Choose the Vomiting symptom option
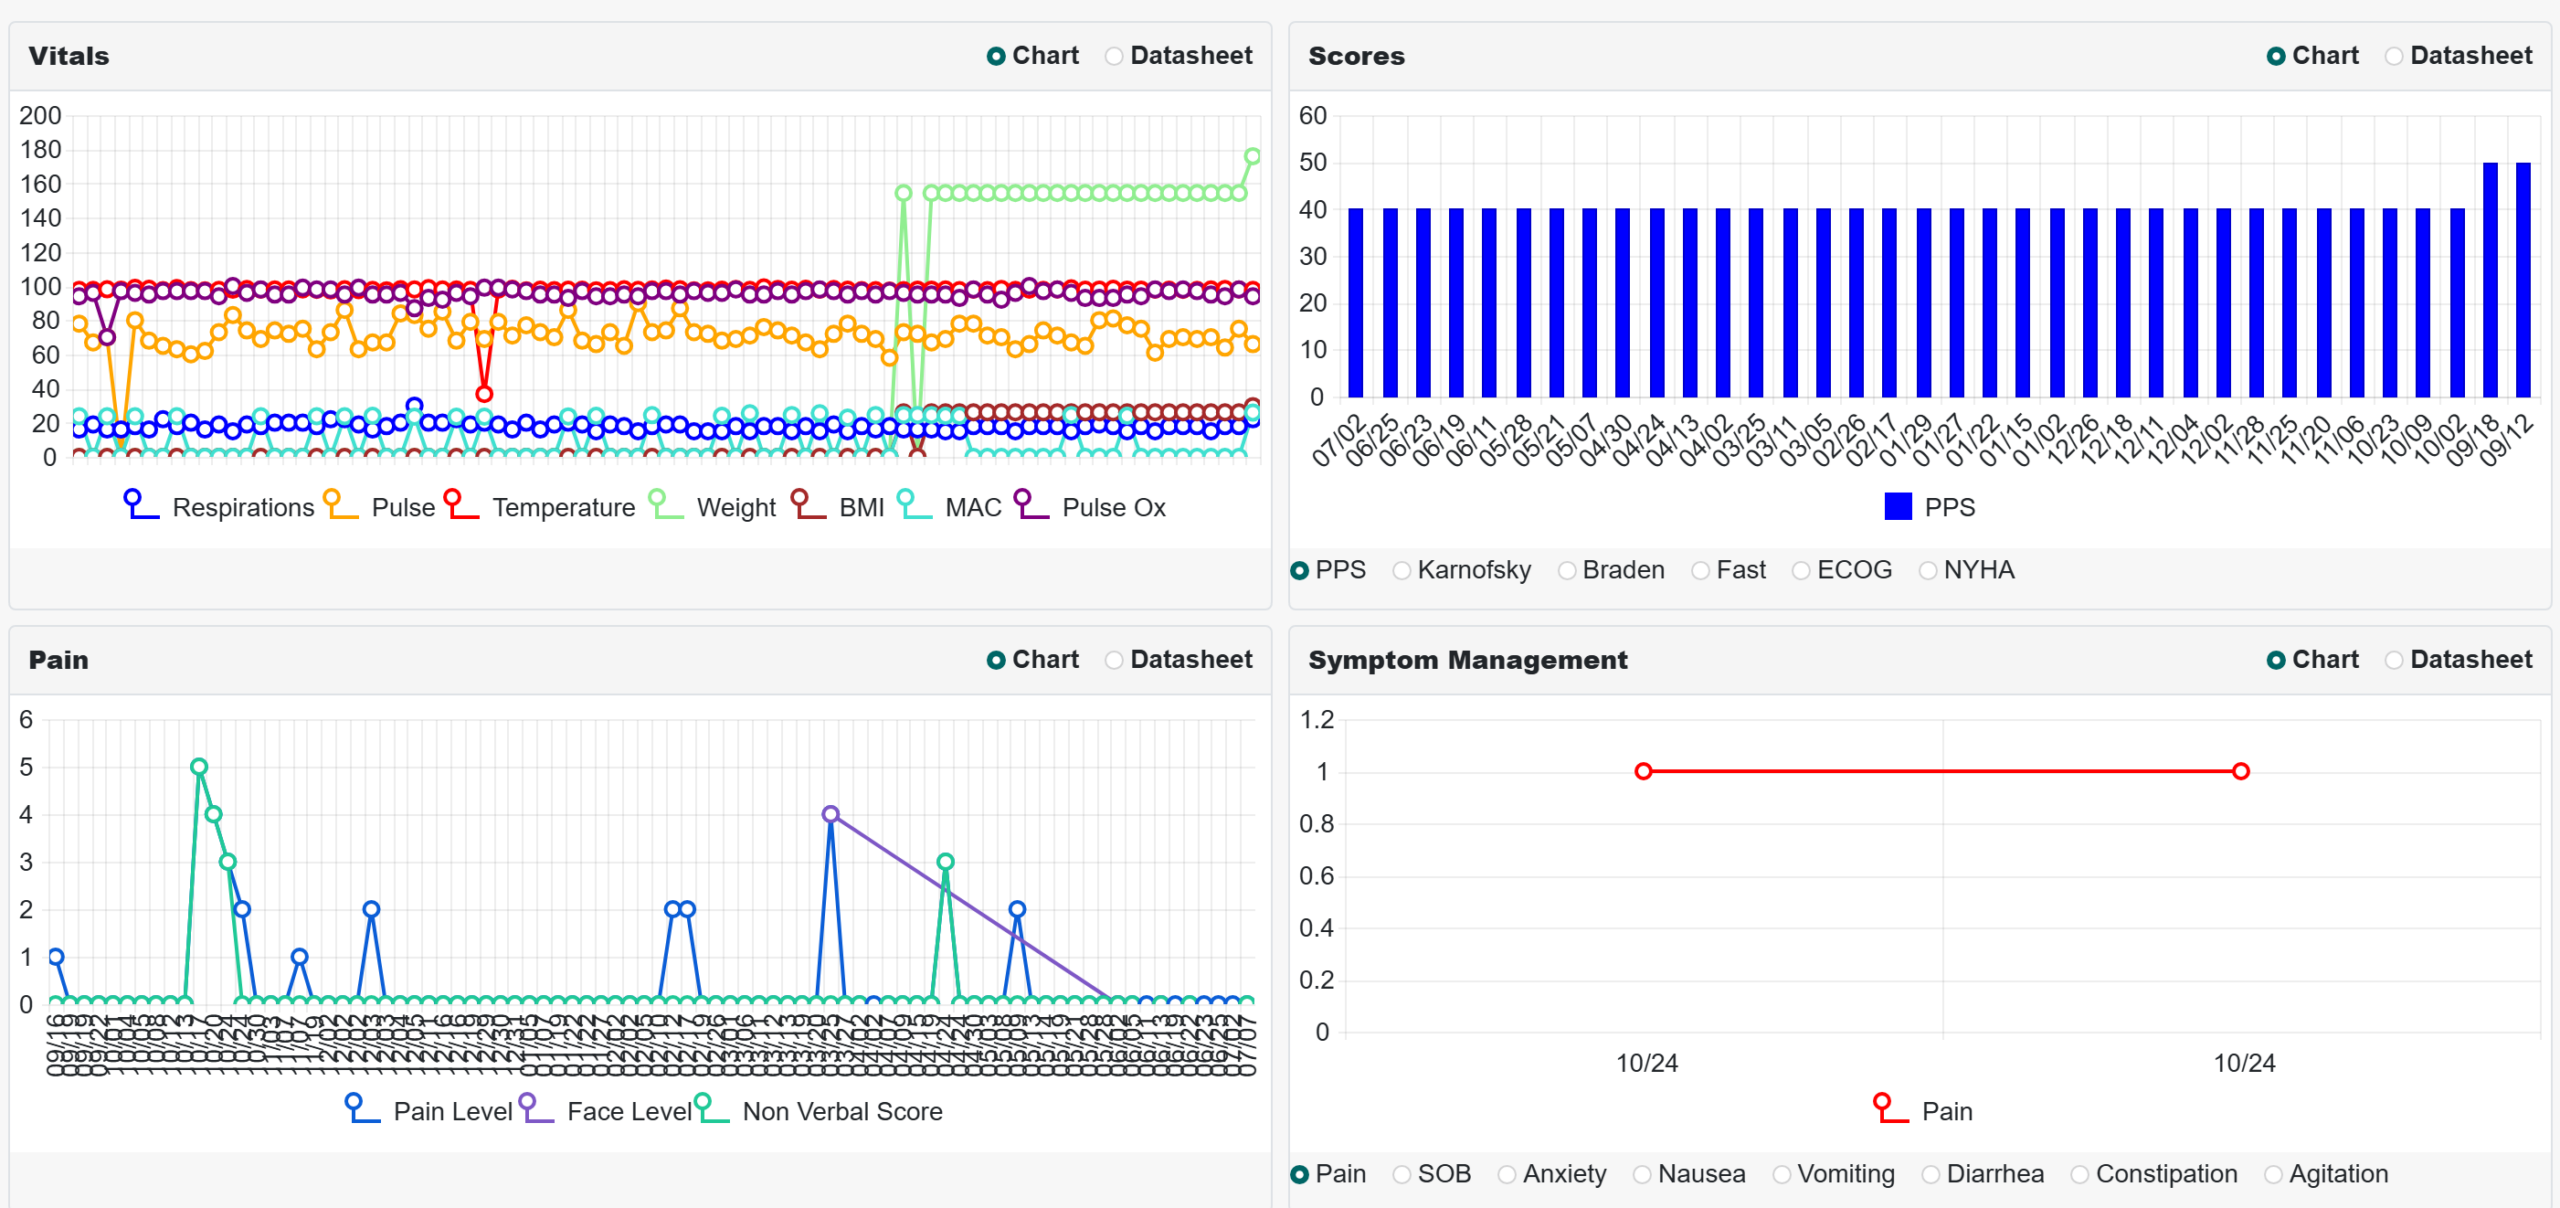The height and width of the screenshot is (1208, 2560). (x=1834, y=1174)
